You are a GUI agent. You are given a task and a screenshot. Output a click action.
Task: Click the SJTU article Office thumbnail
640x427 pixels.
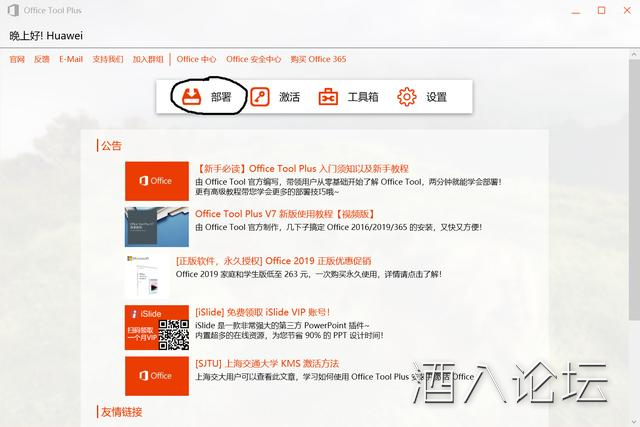click(157, 376)
